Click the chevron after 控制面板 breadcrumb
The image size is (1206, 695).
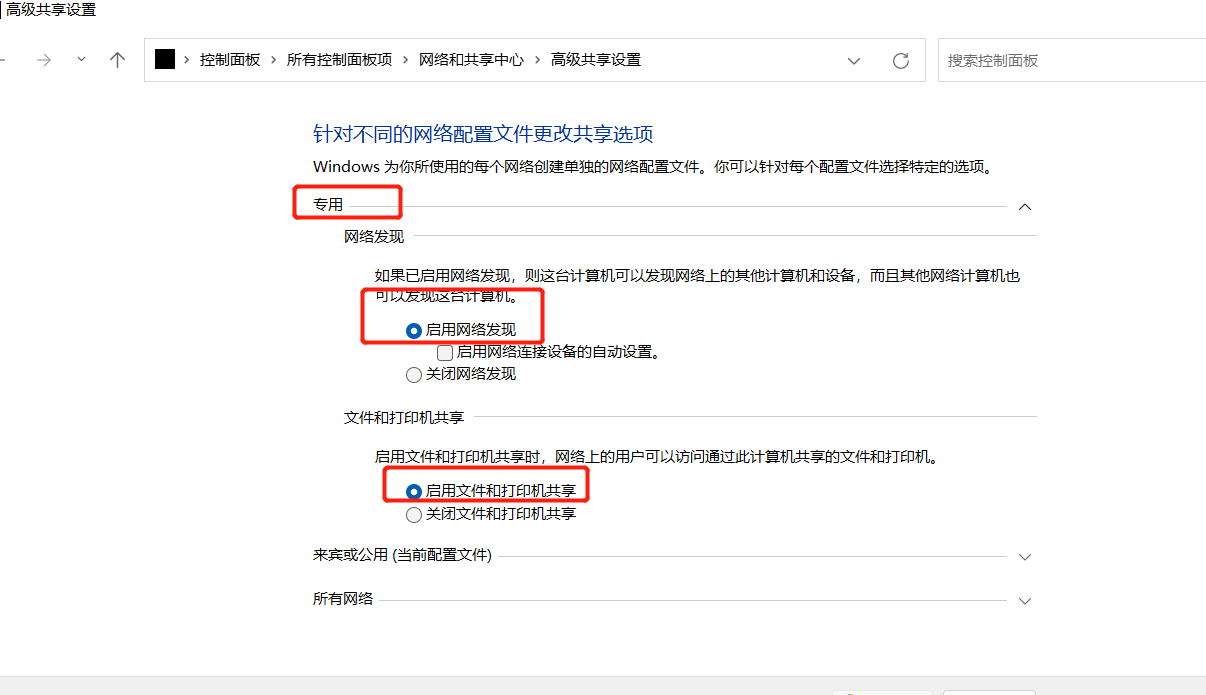pyautogui.click(x=273, y=60)
